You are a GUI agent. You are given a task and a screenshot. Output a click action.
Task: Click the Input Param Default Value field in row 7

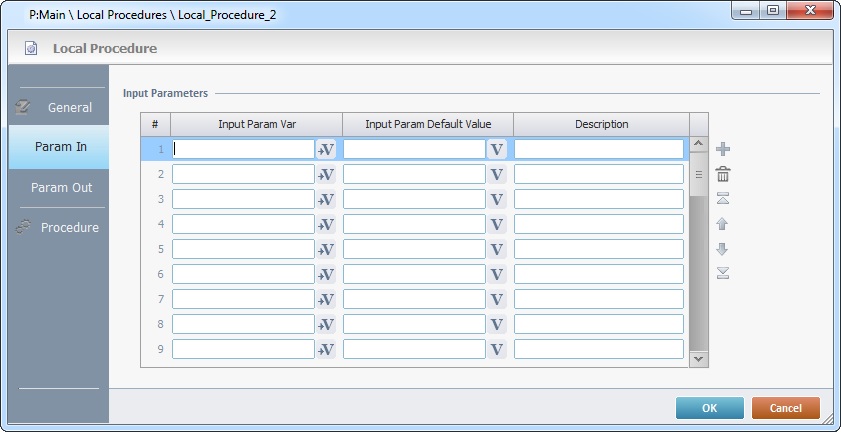(x=414, y=299)
